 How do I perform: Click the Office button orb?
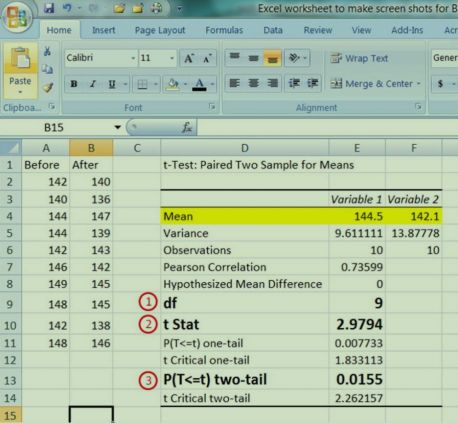coord(17,17)
